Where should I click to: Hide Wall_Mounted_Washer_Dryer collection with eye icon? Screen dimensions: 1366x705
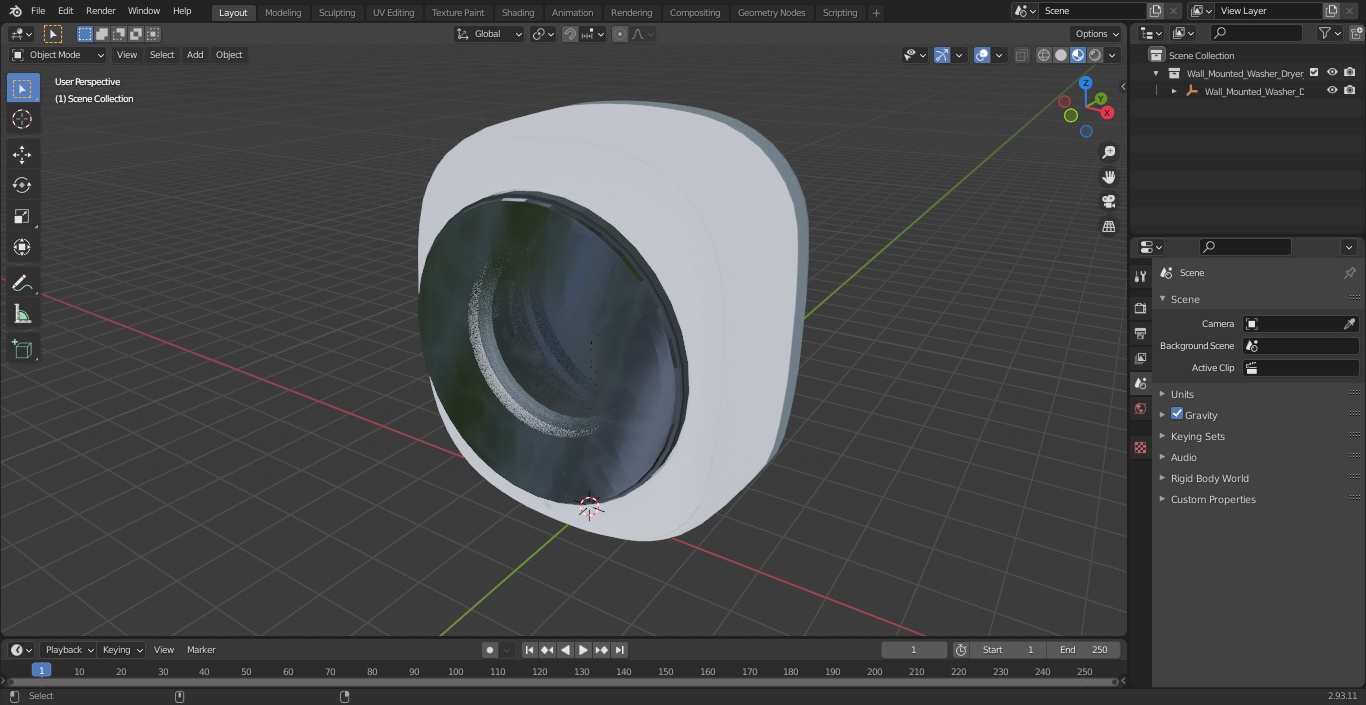tap(1331, 73)
